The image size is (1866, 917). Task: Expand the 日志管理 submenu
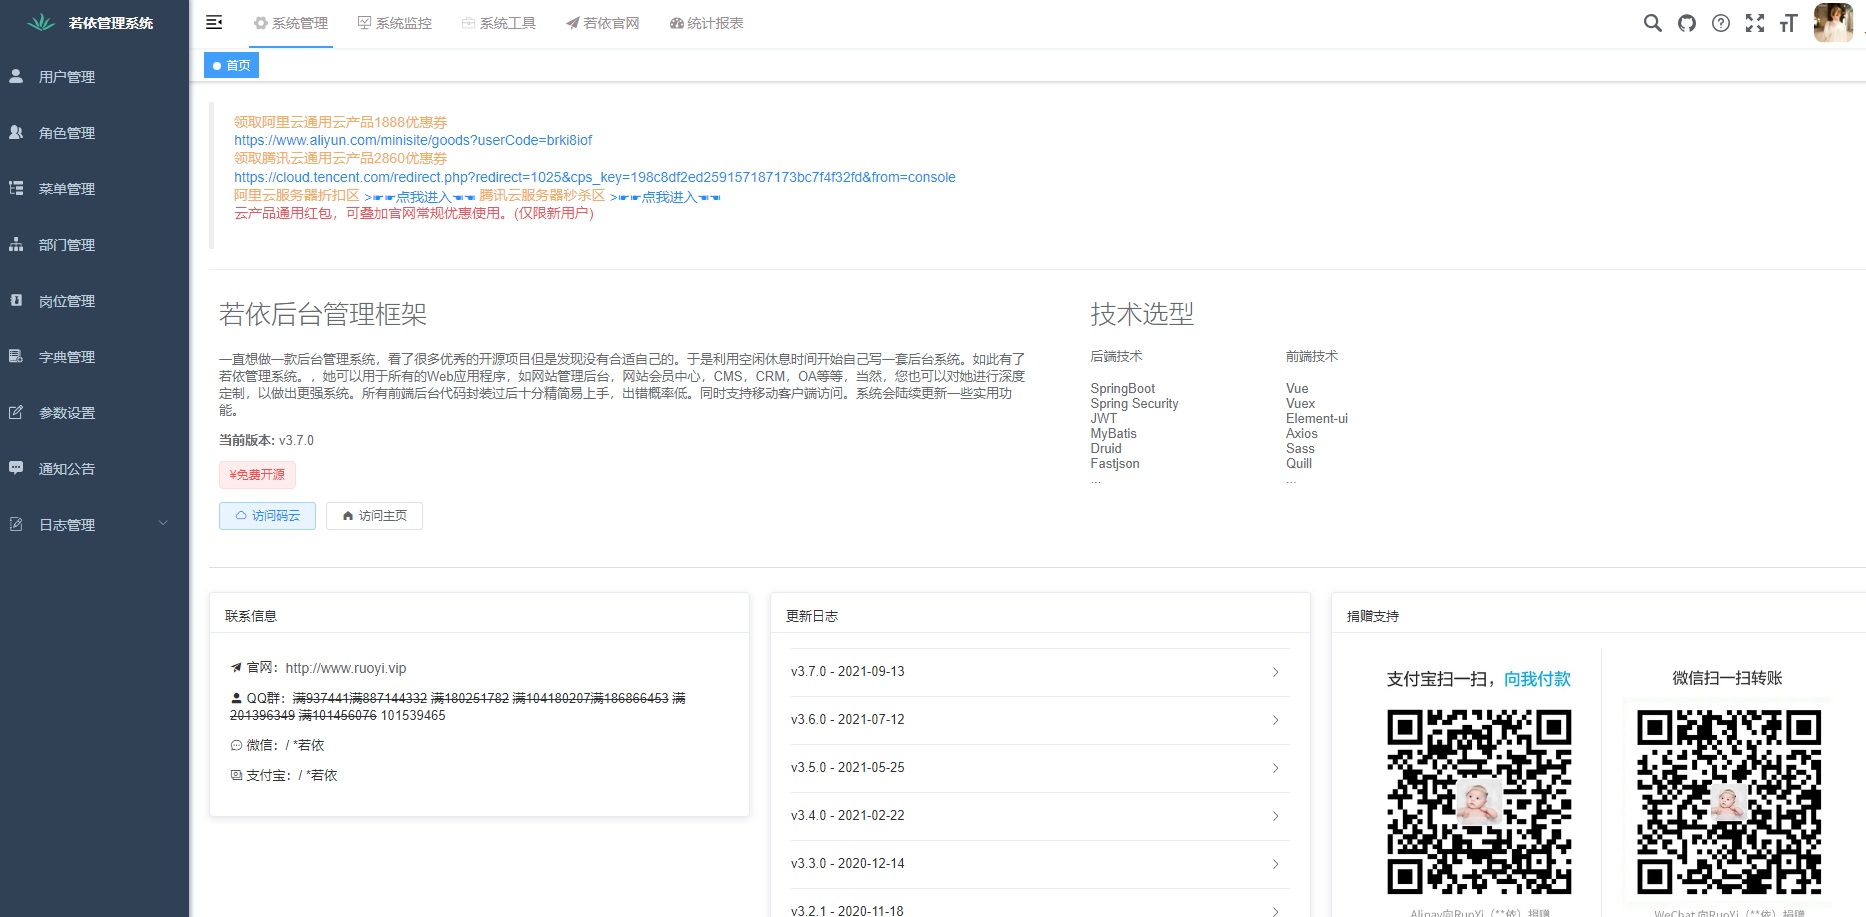click(x=66, y=524)
